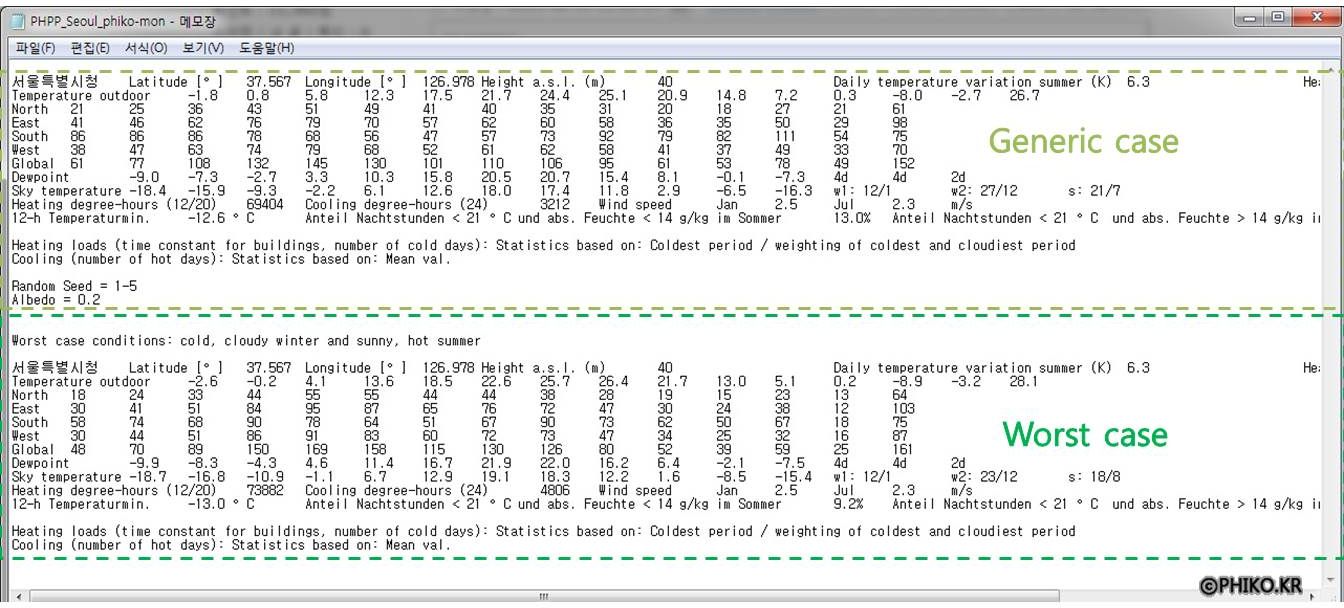Open the 편집(E) menu
Viewport: 1344px width, 608px height.
[x=90, y=48]
